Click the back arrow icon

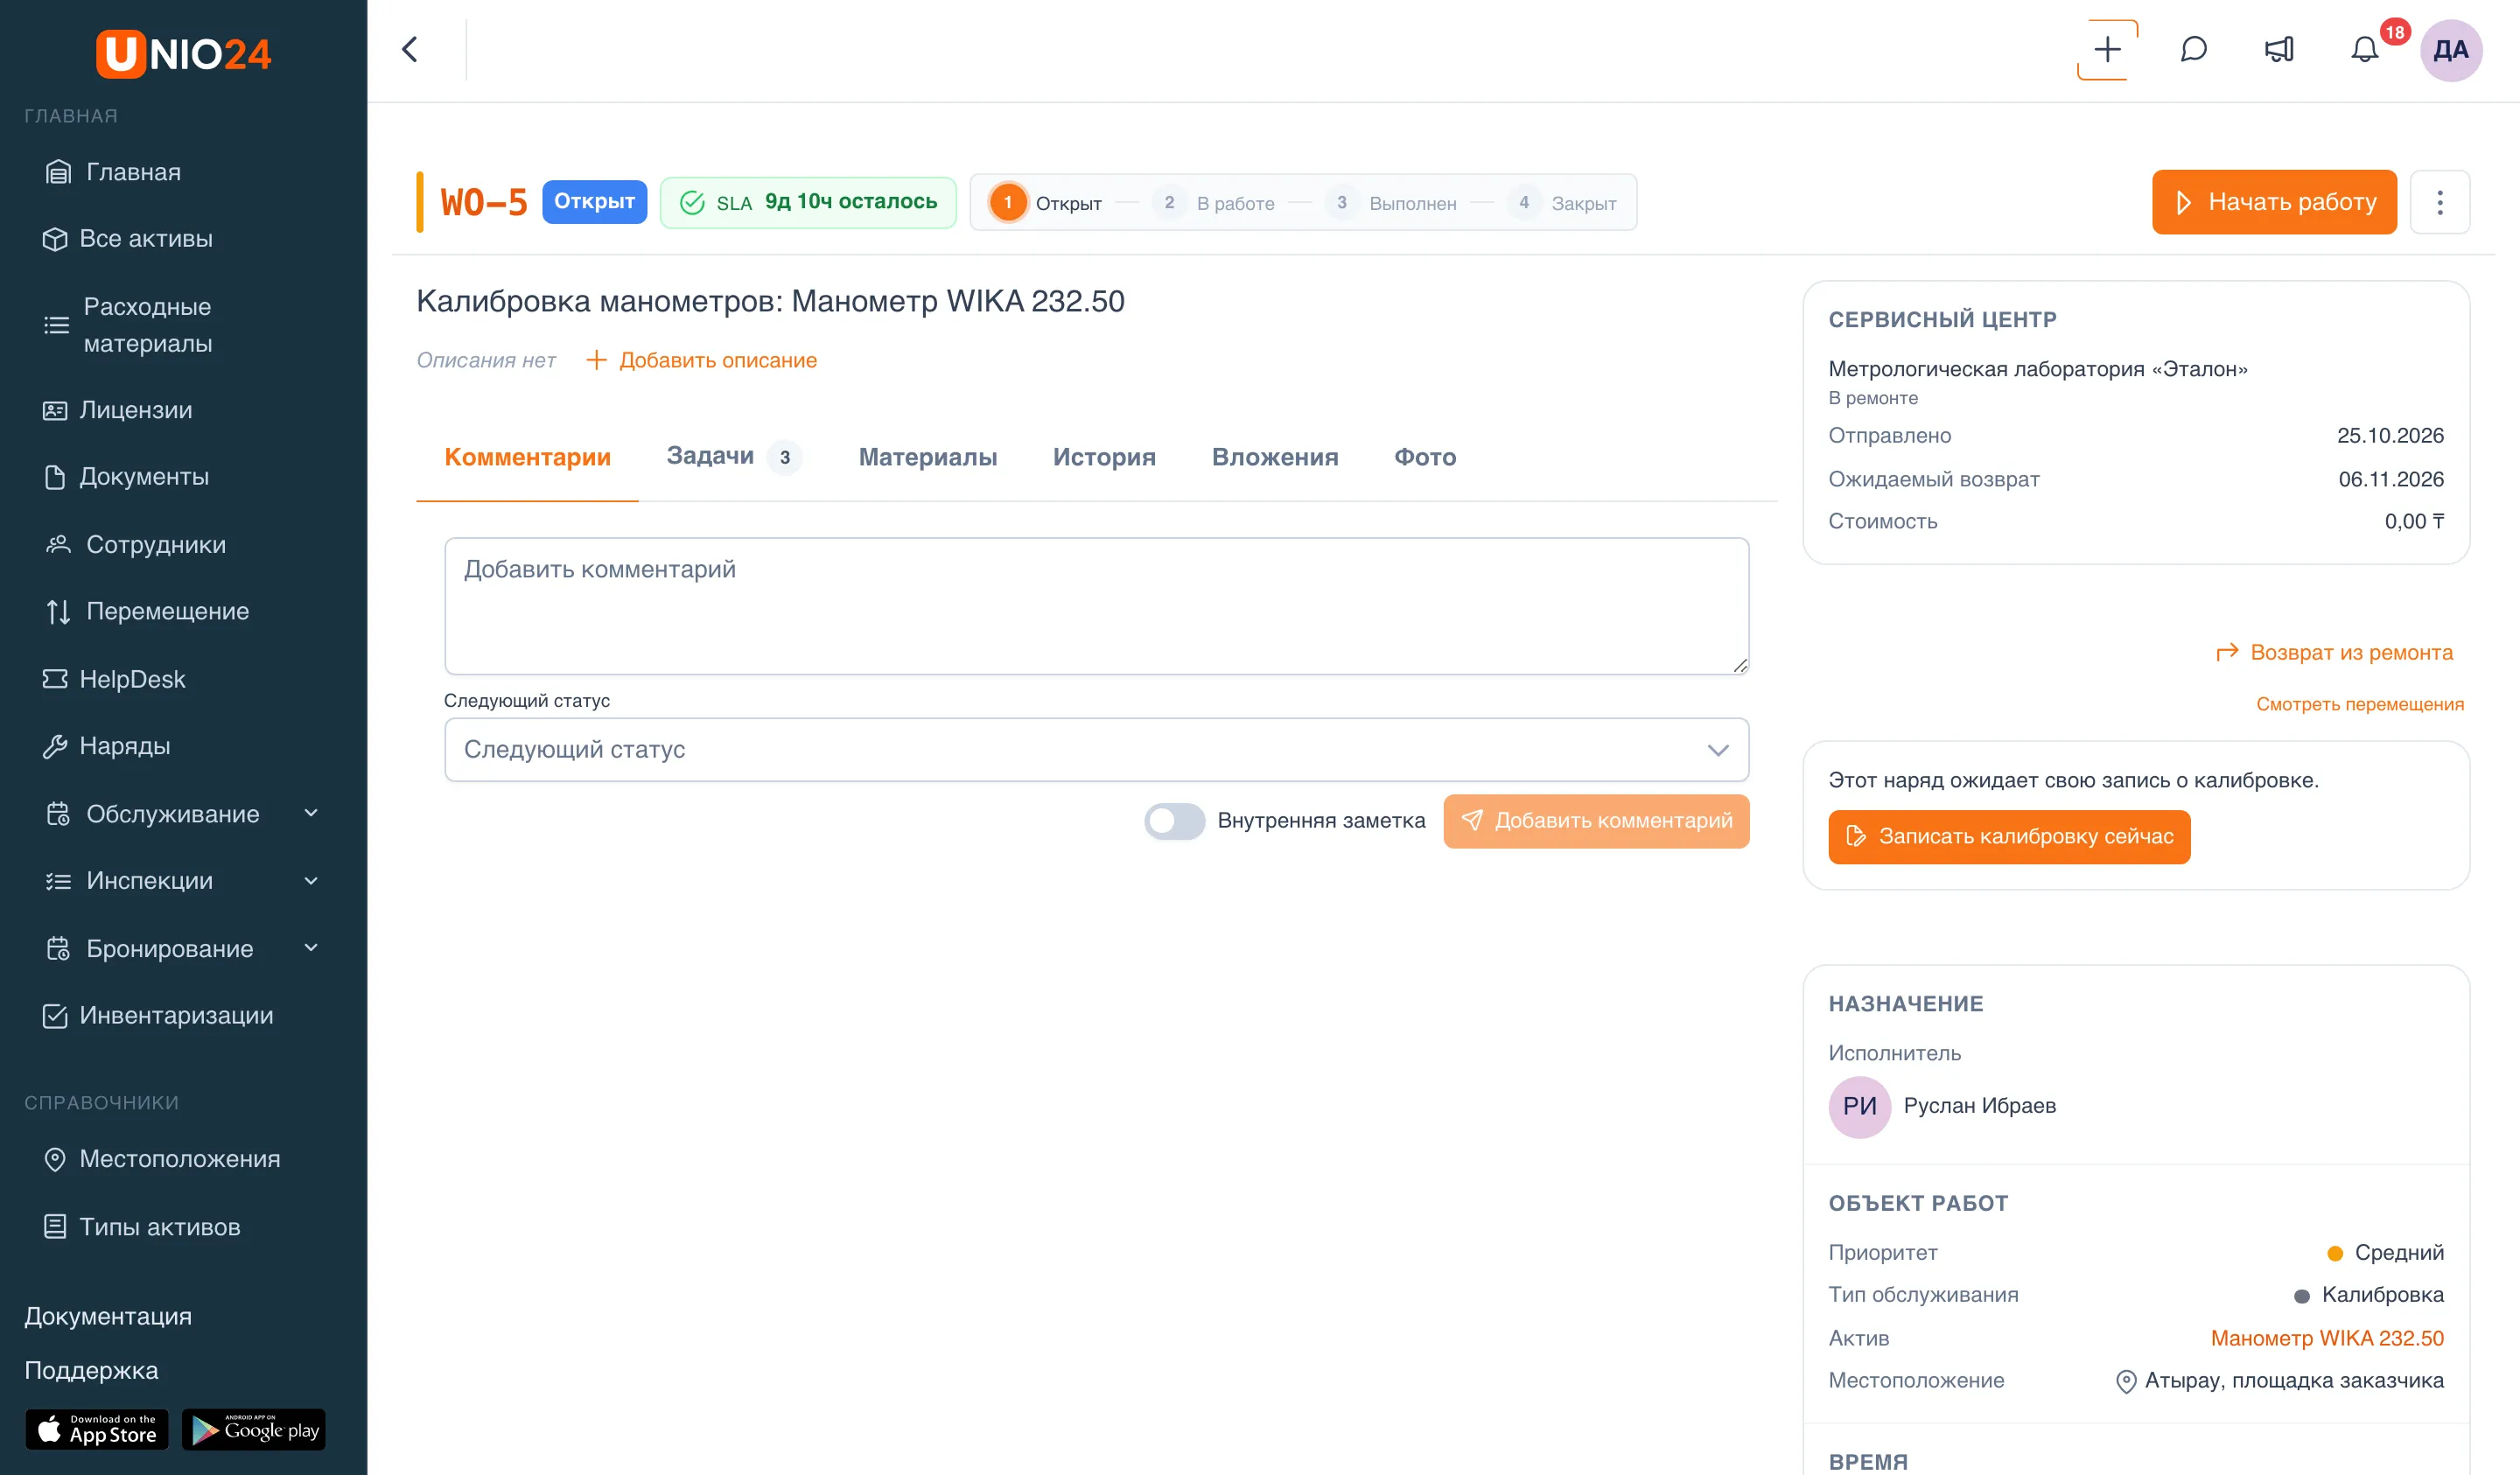tap(410, 50)
